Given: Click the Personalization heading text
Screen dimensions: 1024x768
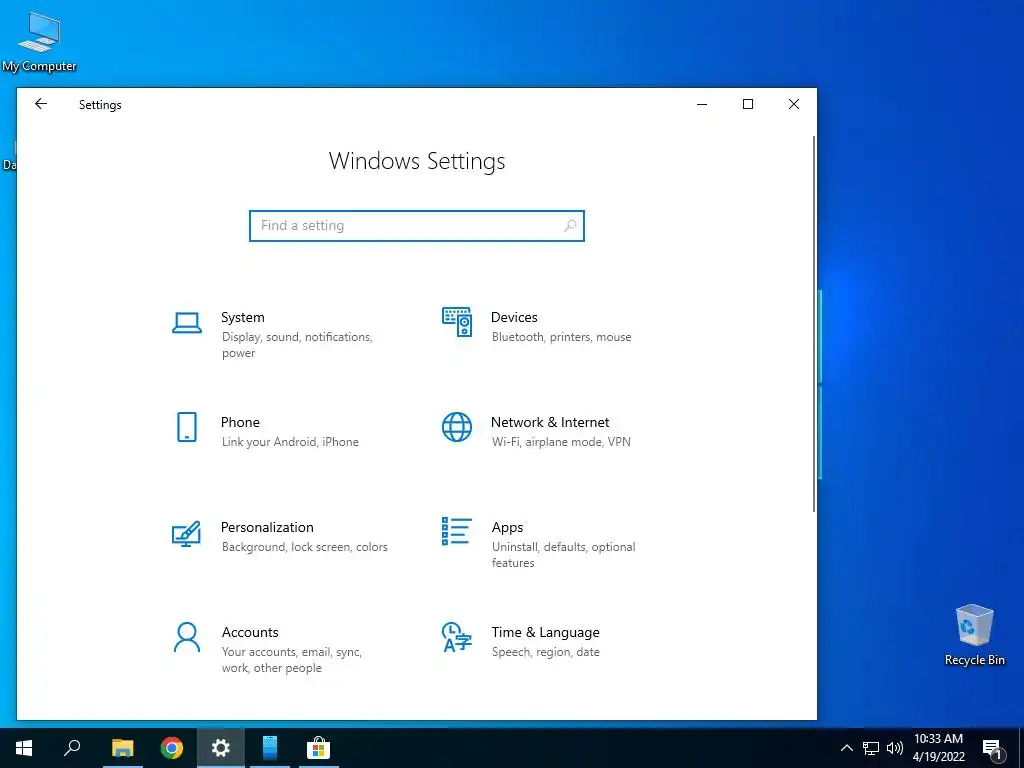Looking at the screenshot, I should 267,527.
